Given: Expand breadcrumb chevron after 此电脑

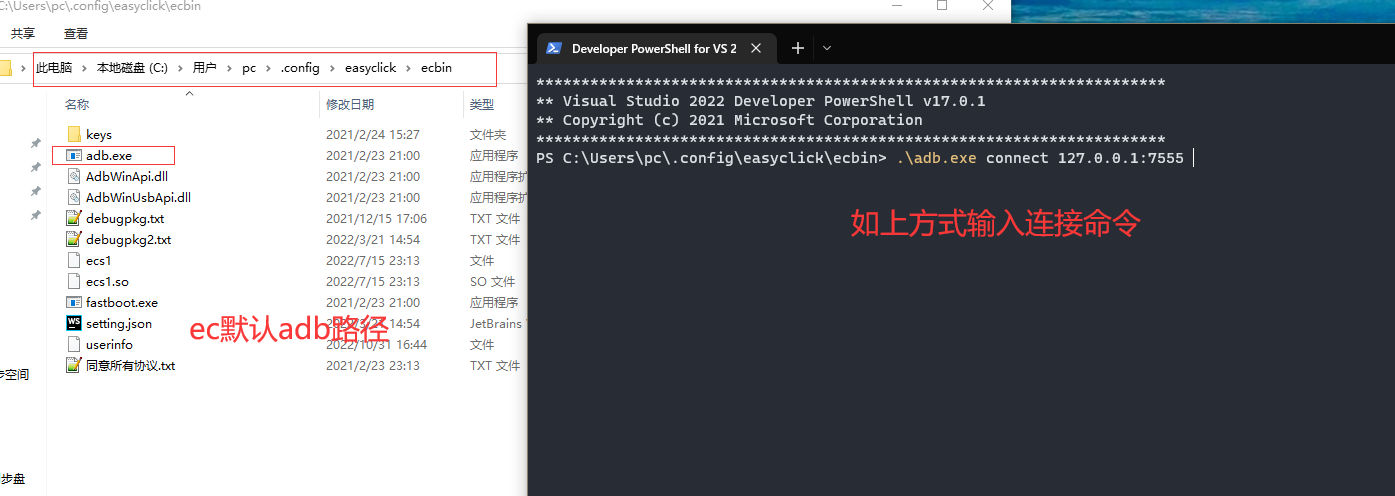Looking at the screenshot, I should pyautogui.click(x=84, y=68).
